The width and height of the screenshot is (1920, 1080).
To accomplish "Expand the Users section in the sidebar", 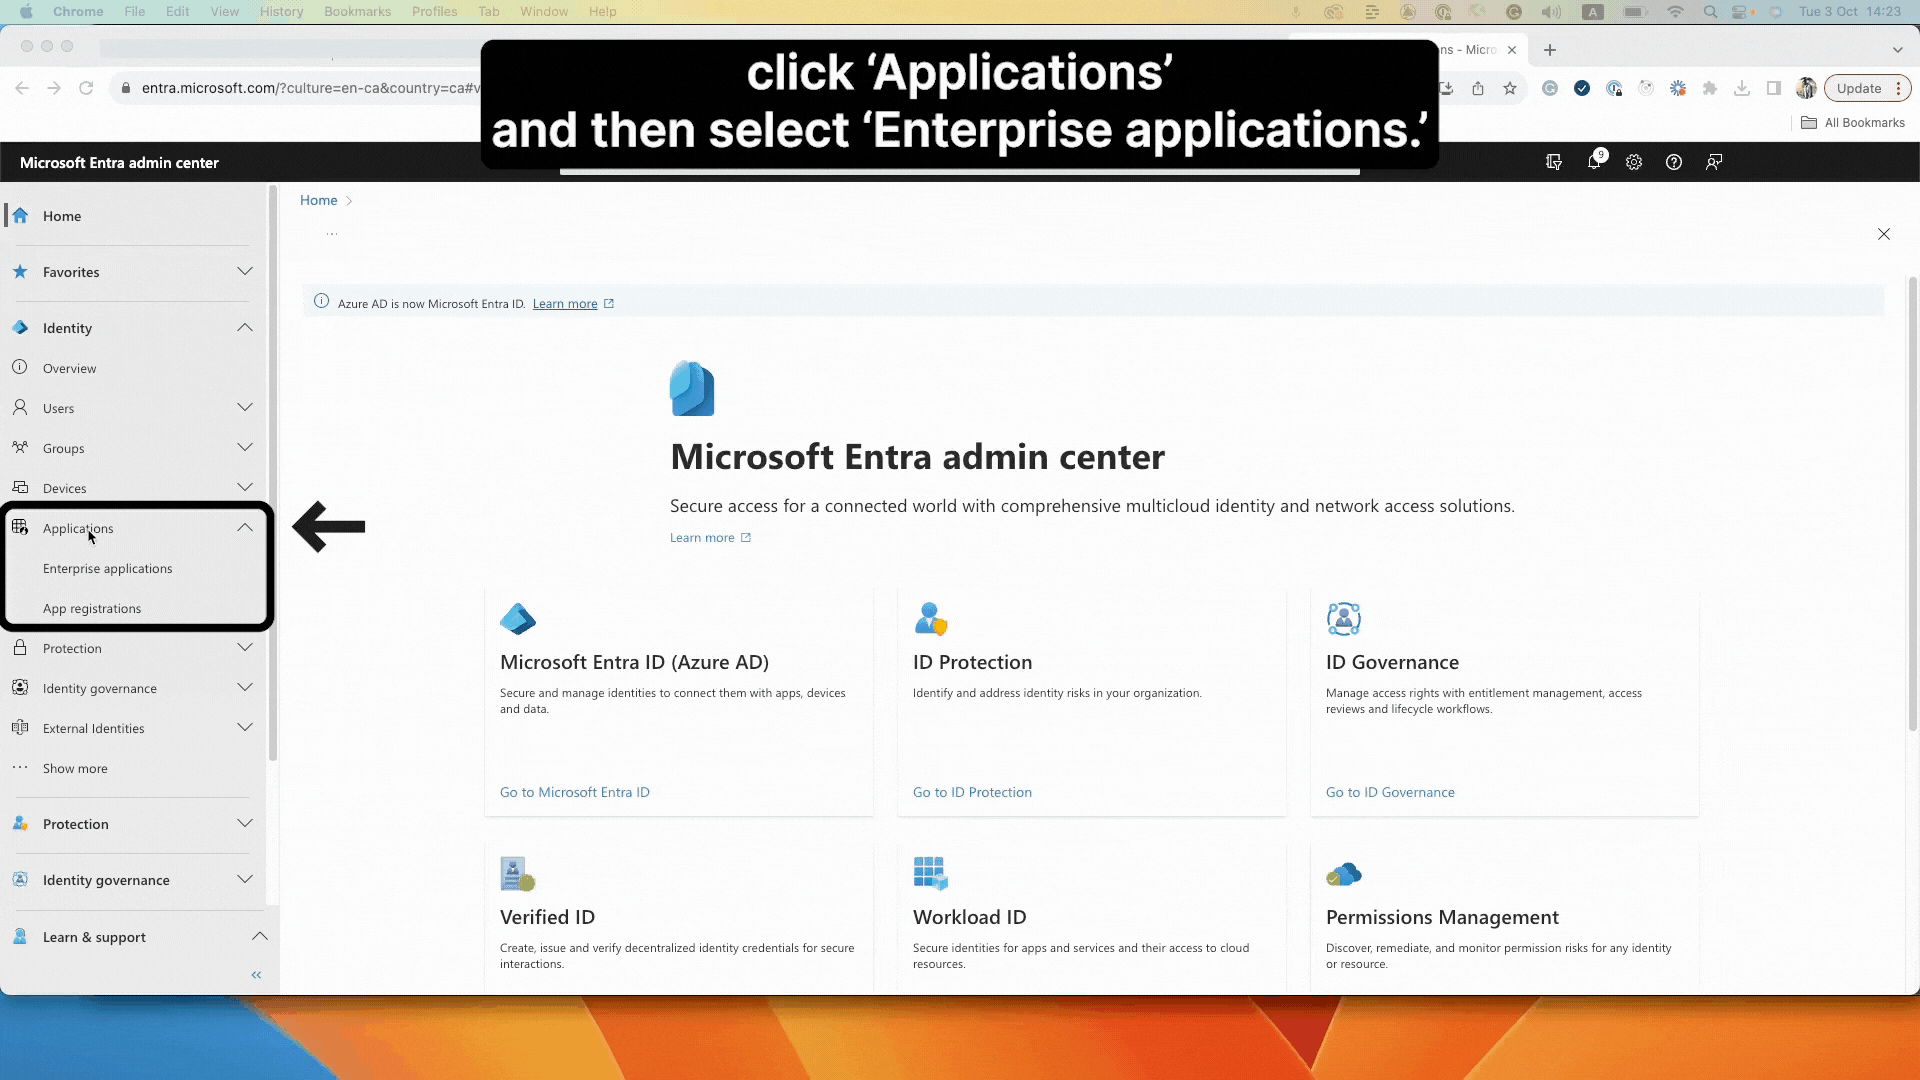I will coord(245,407).
